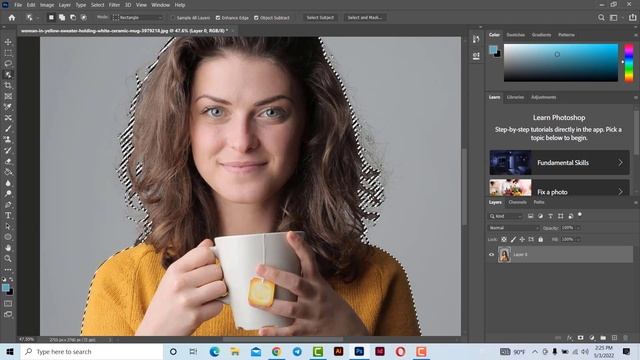This screenshot has width=640, height=360.
Task: Select the Eyedropper tool
Action: pyautogui.click(x=8, y=107)
